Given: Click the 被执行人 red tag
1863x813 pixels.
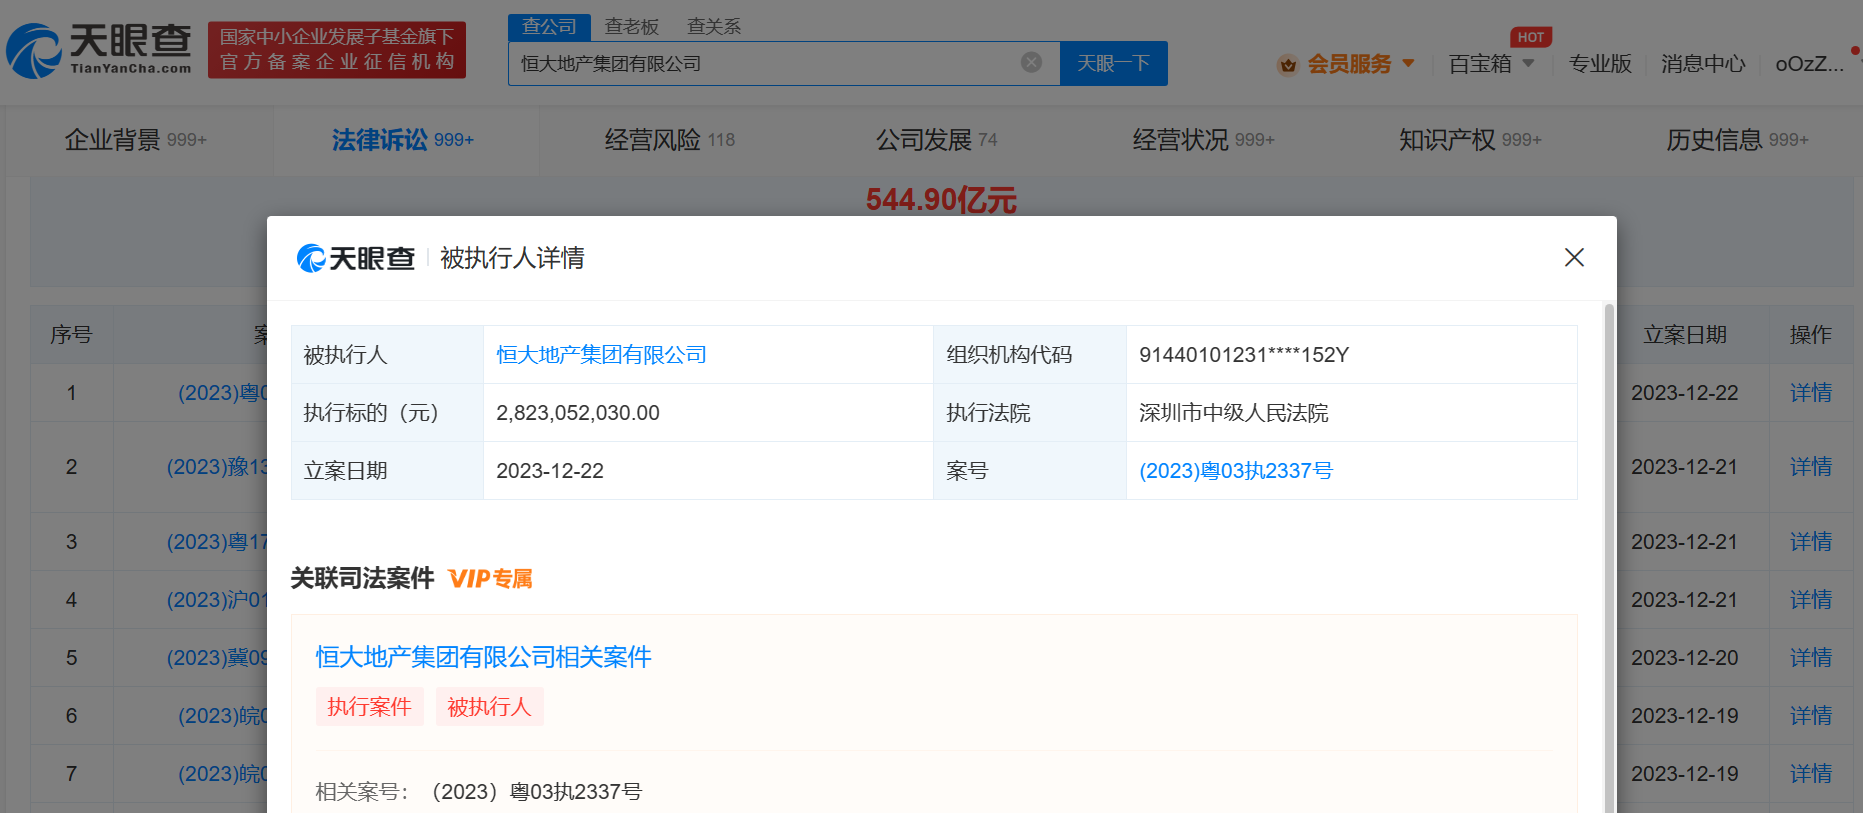Looking at the screenshot, I should [x=490, y=707].
